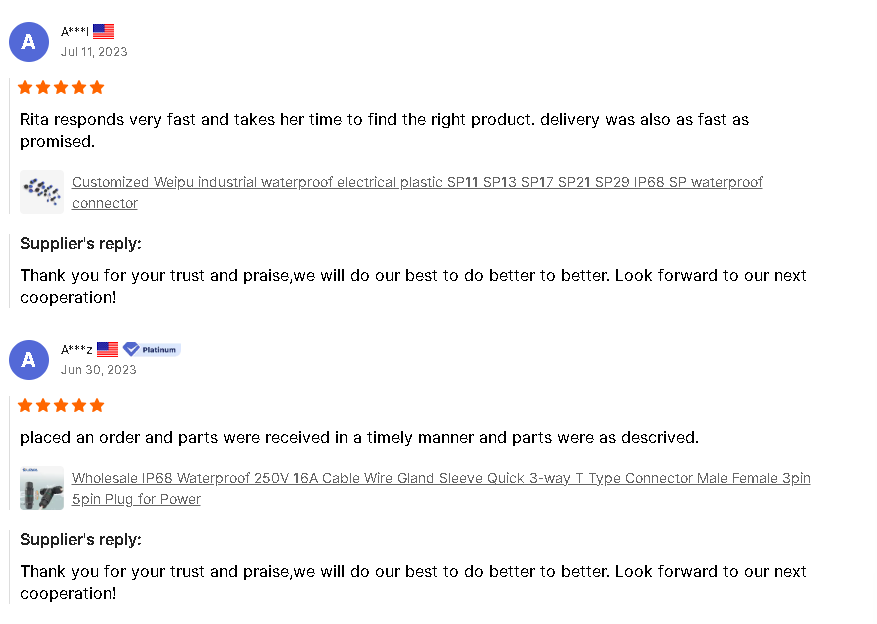Screen dimensions: 877x624
Task: Click the fifth star in A***l's rating
Action: pyautogui.click(x=97, y=88)
